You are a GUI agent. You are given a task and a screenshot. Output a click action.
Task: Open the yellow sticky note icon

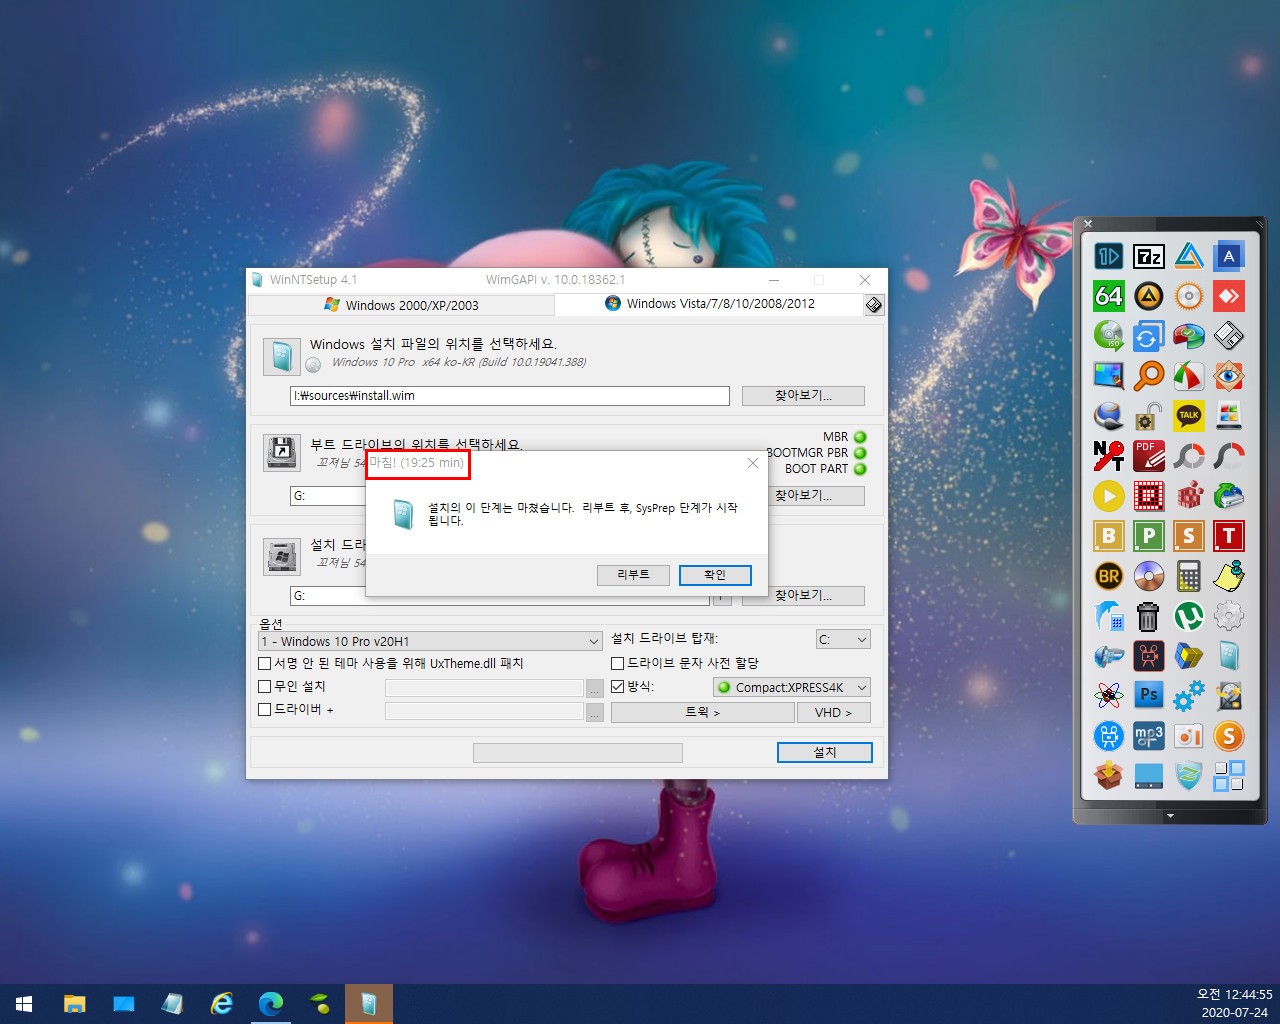(x=1228, y=576)
